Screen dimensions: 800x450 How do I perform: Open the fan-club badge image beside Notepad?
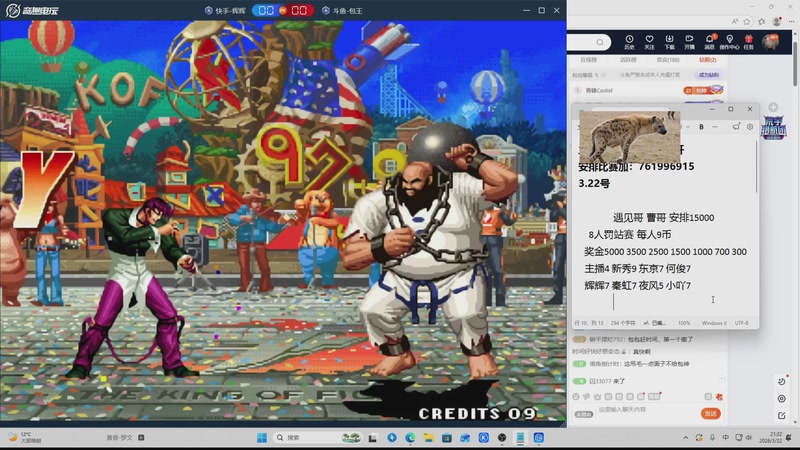point(773,128)
